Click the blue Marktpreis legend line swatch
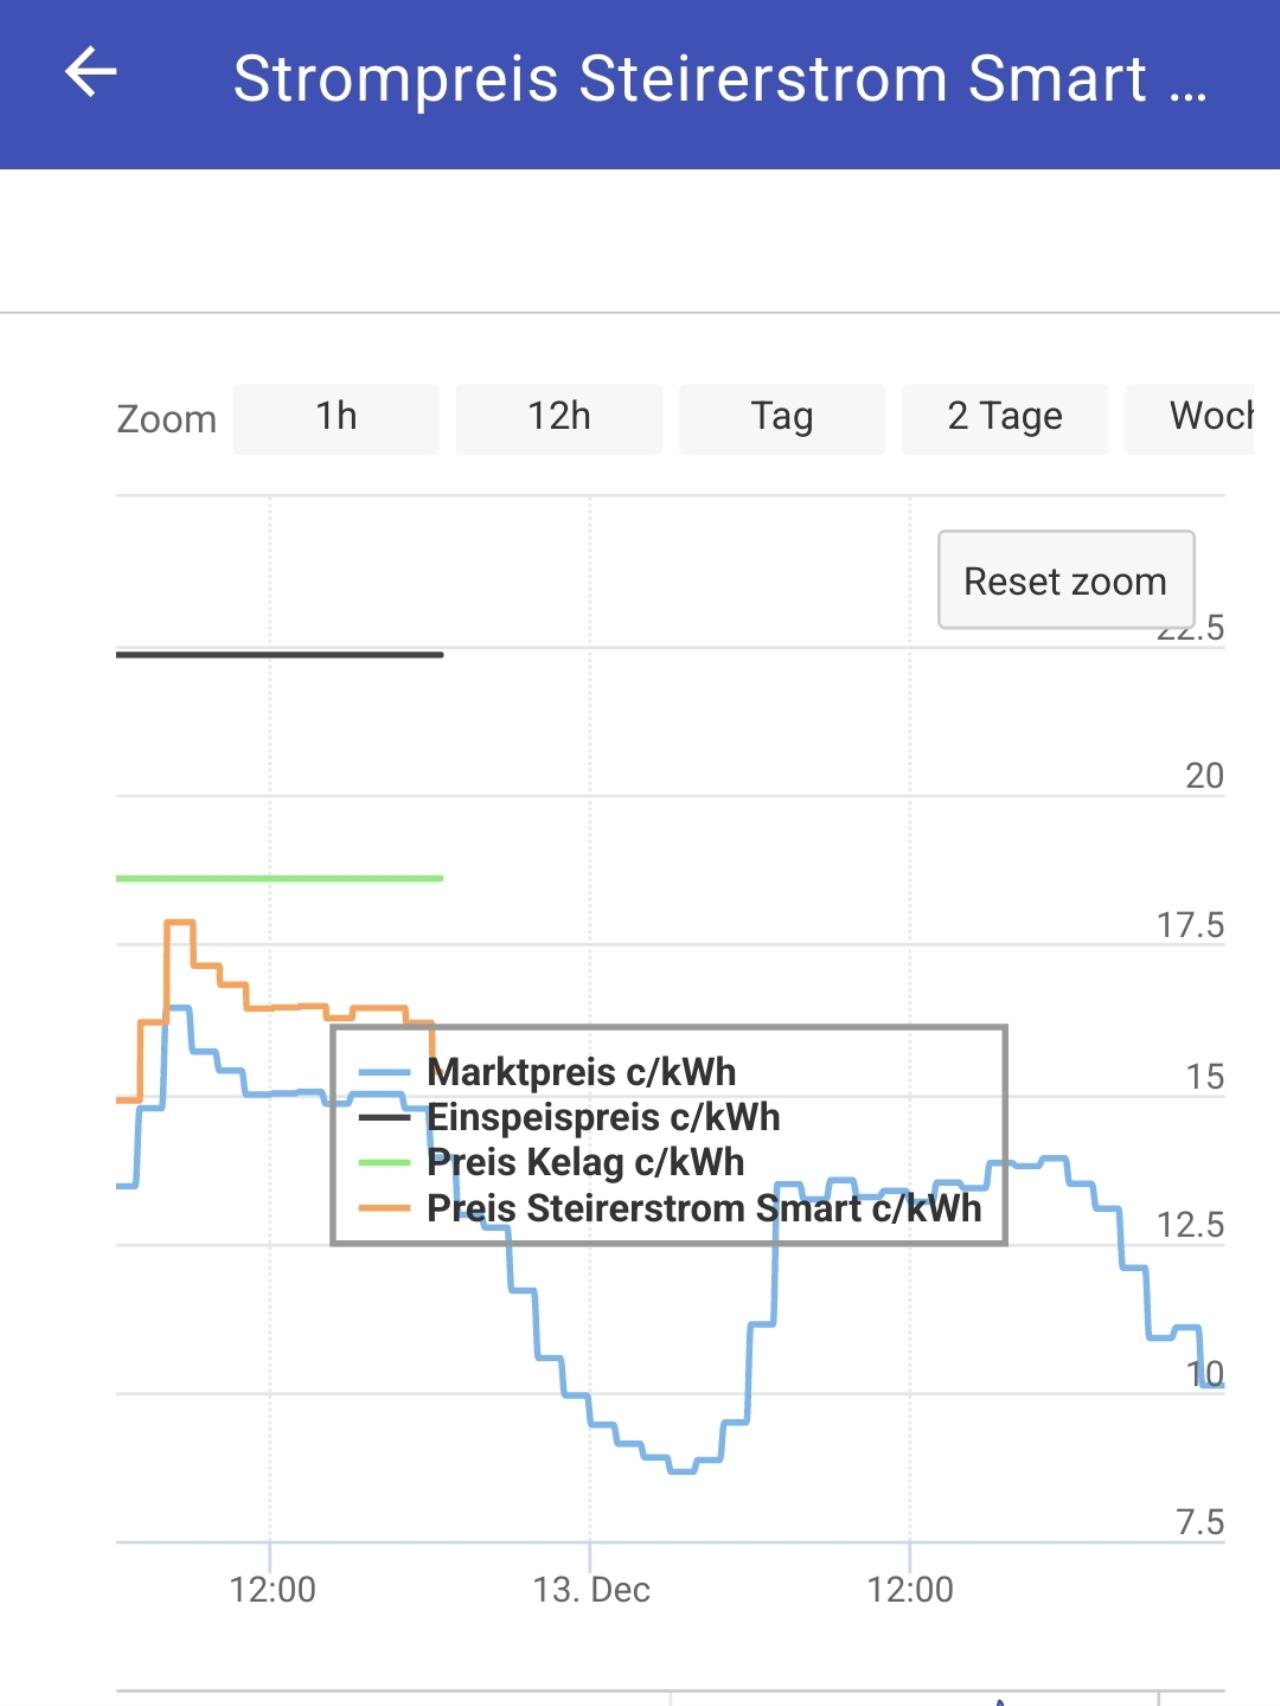Image resolution: width=1280 pixels, height=1706 pixels. [x=385, y=1072]
